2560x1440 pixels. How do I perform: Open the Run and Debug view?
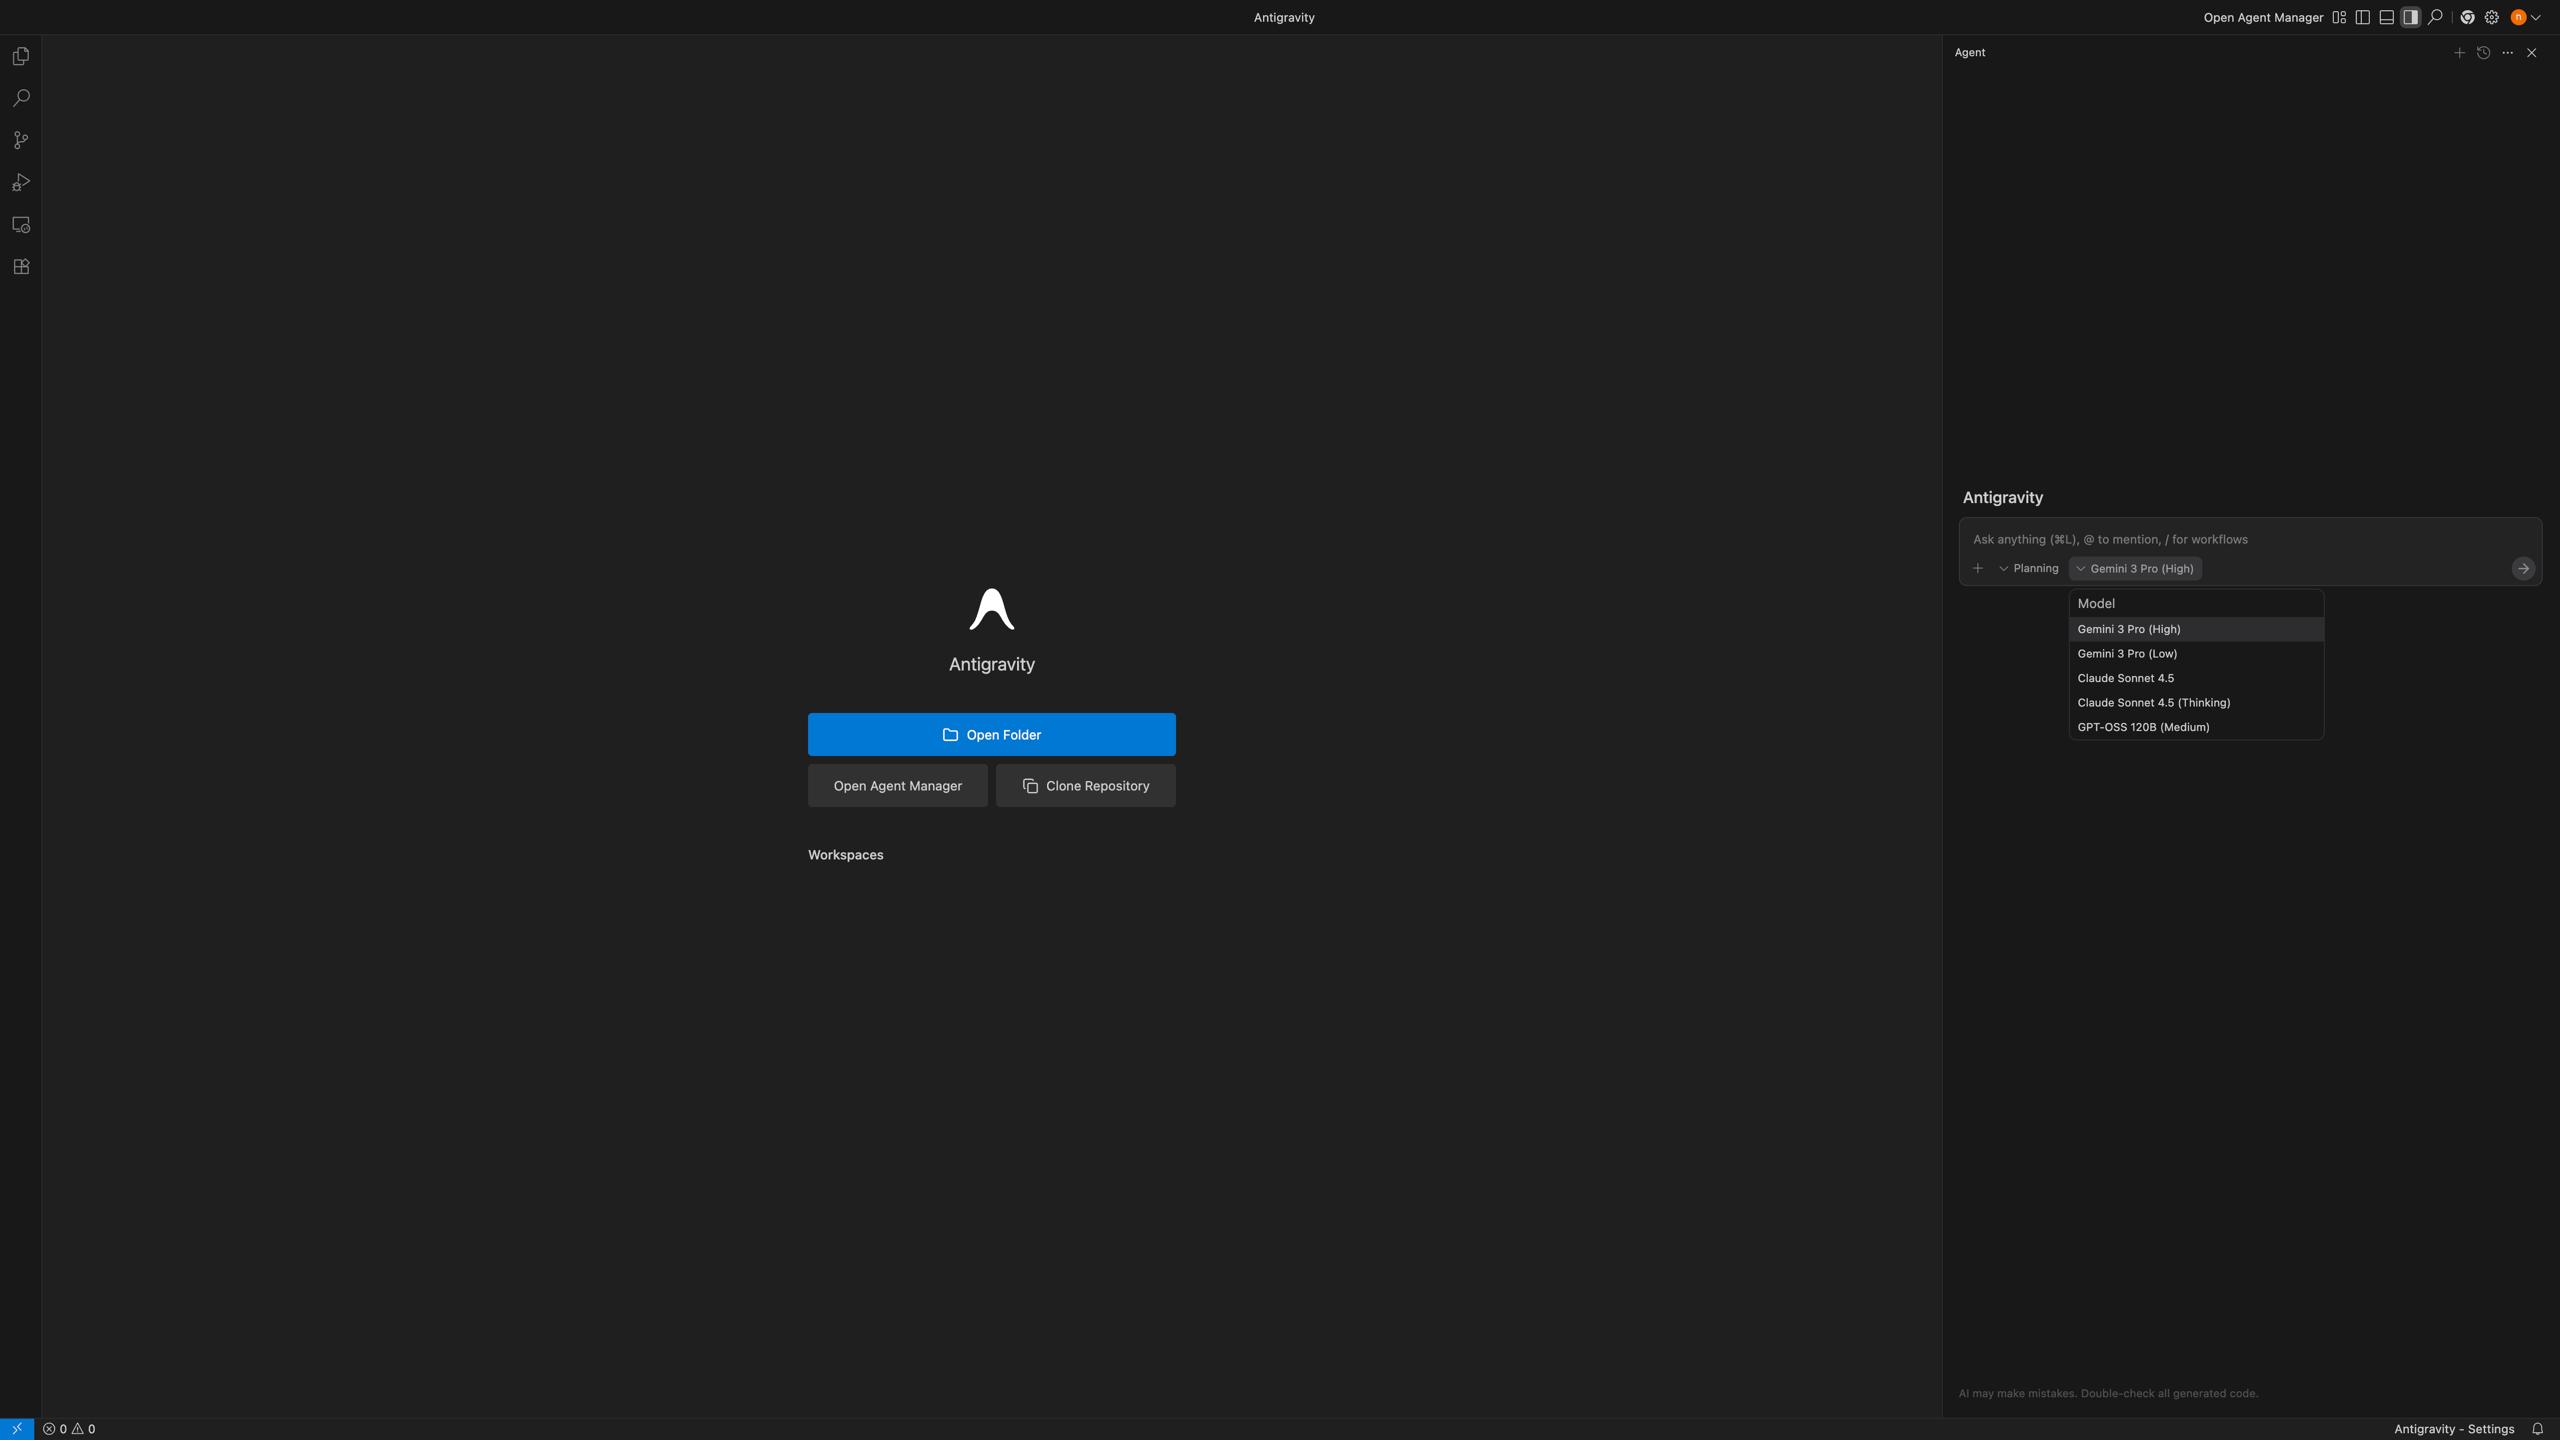click(21, 183)
